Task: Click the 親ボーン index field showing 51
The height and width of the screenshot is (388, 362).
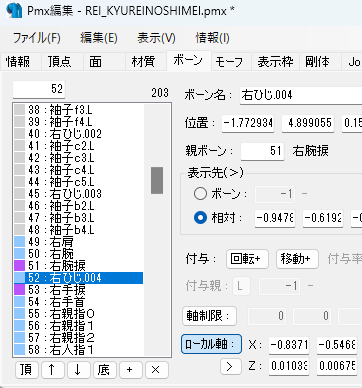Action: [262, 151]
